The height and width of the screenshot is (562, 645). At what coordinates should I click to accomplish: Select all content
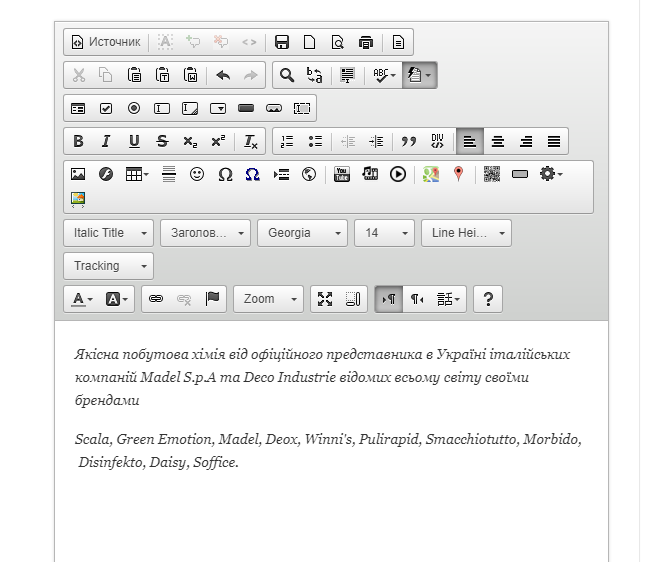[347, 75]
